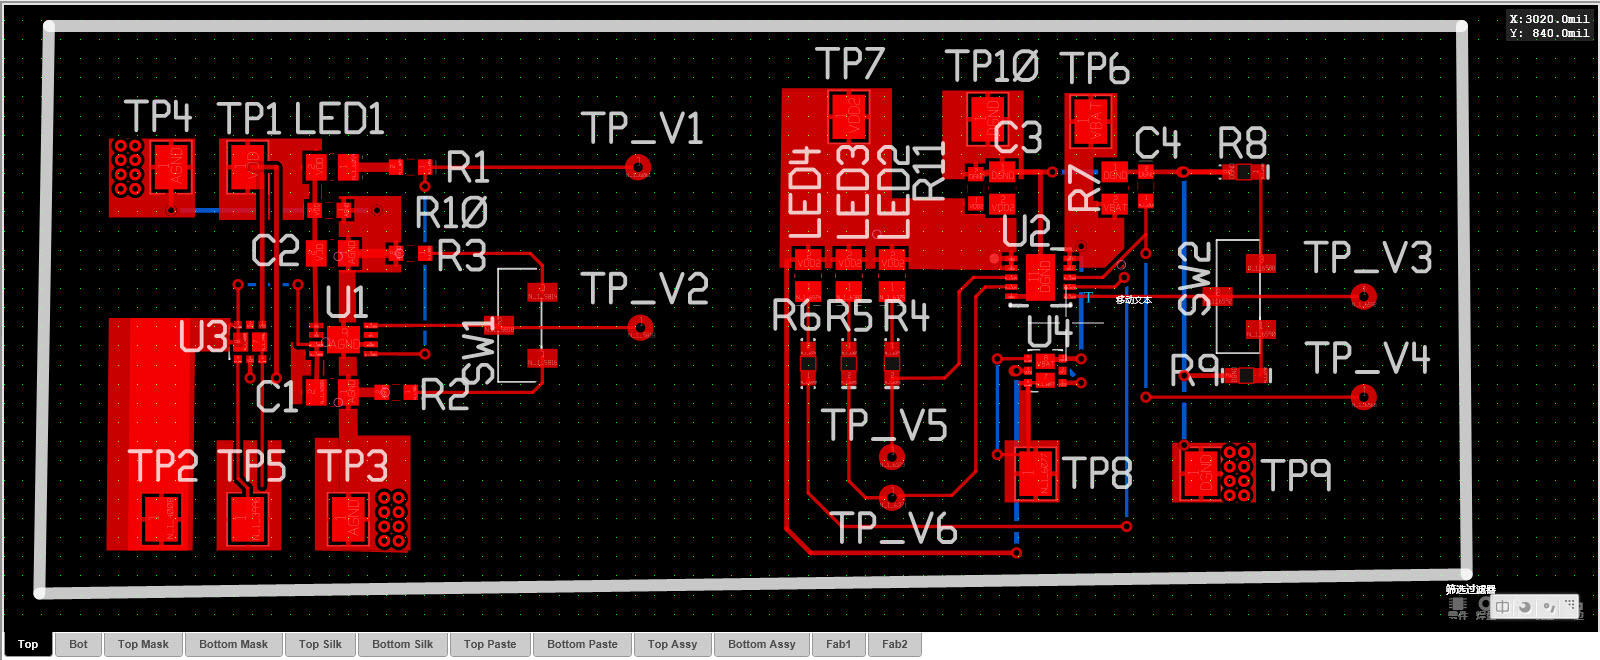Open the IME toolbar grid menu icon
Viewport: 1600px width, 660px height.
pos(1570,606)
